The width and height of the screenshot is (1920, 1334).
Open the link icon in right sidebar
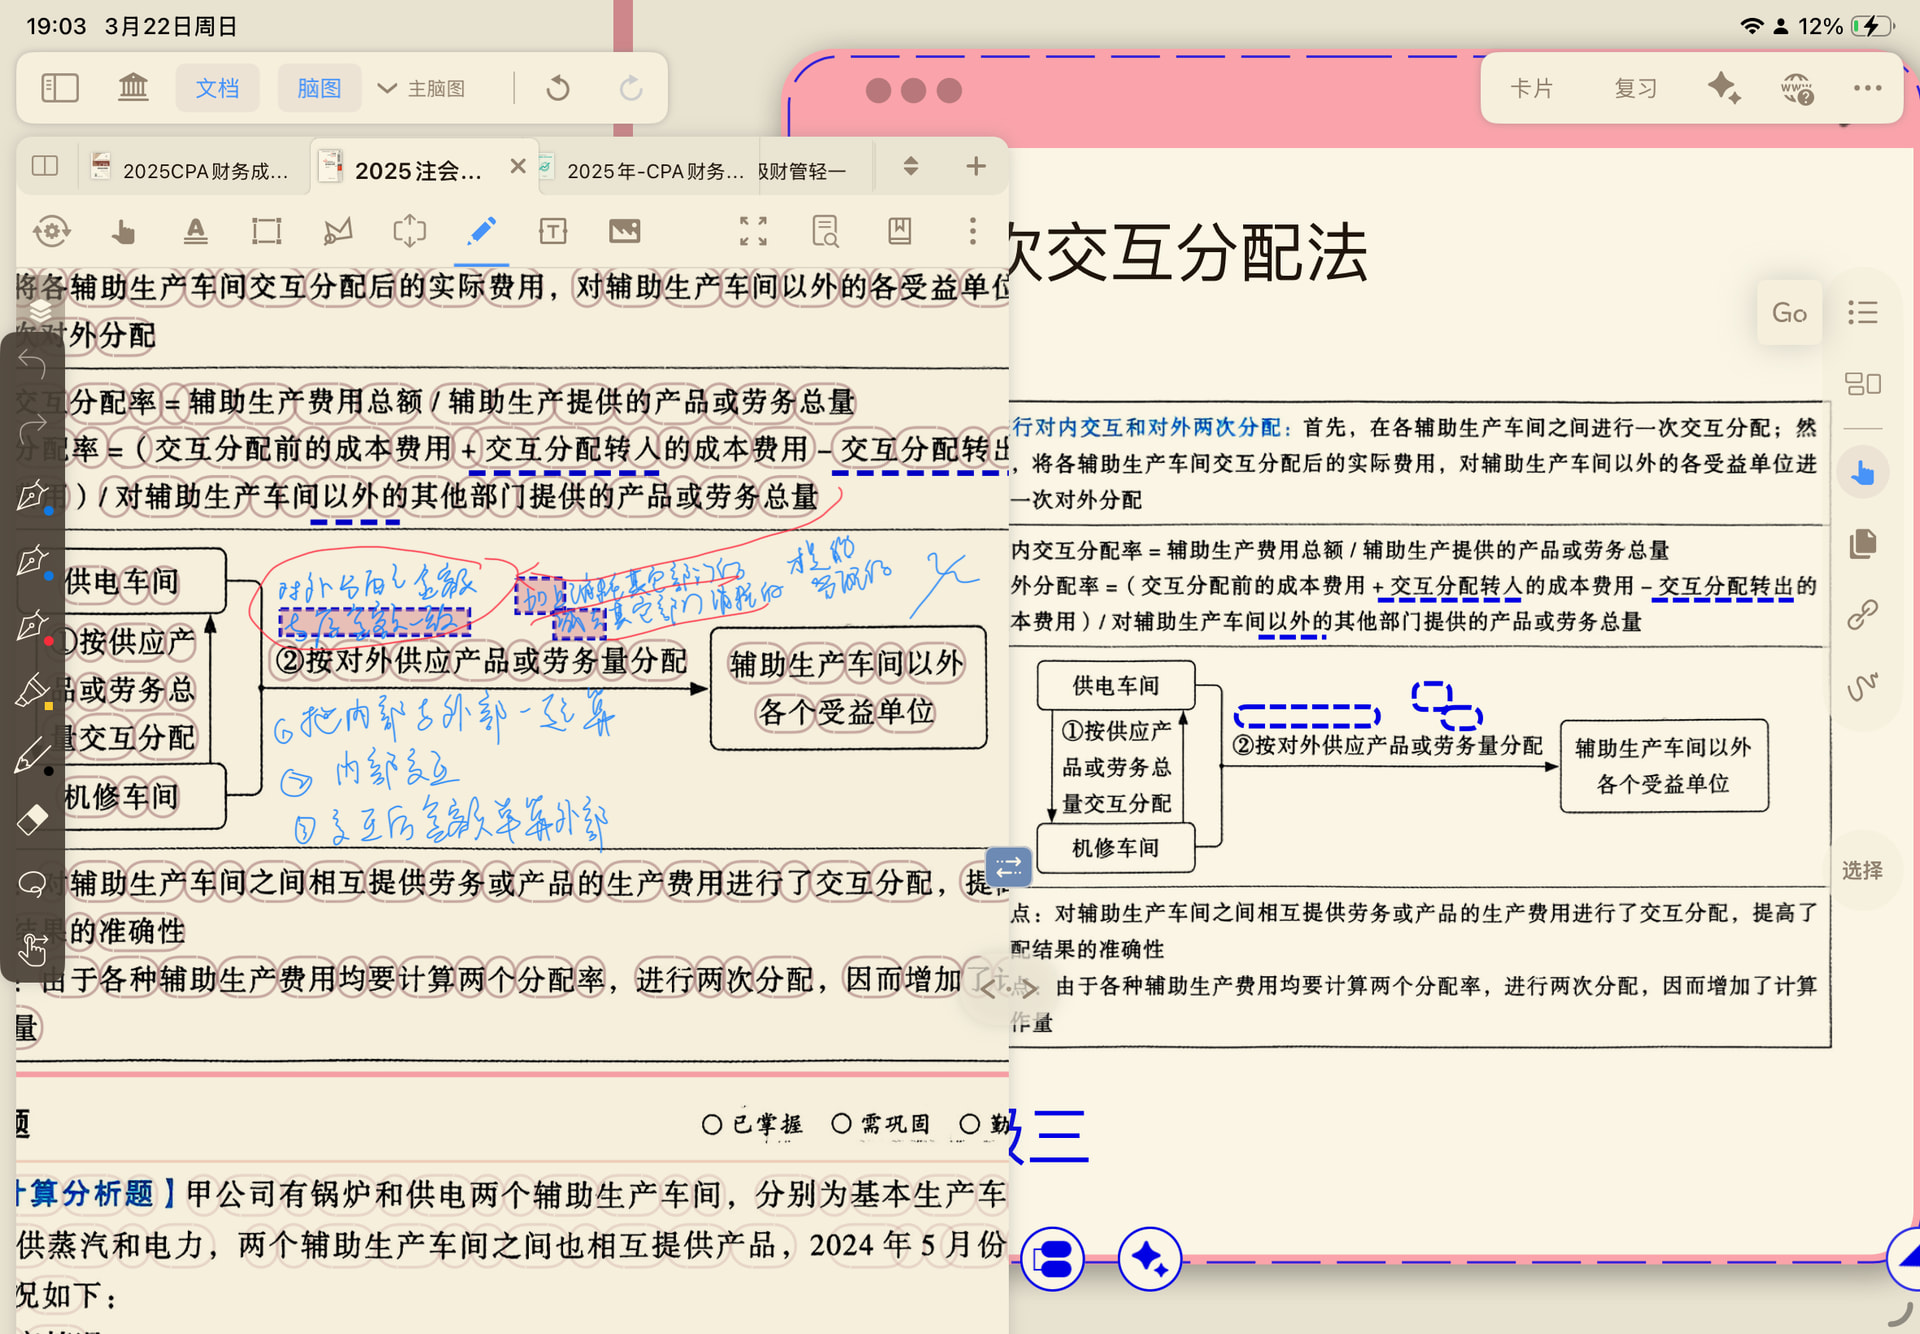pyautogui.click(x=1862, y=614)
